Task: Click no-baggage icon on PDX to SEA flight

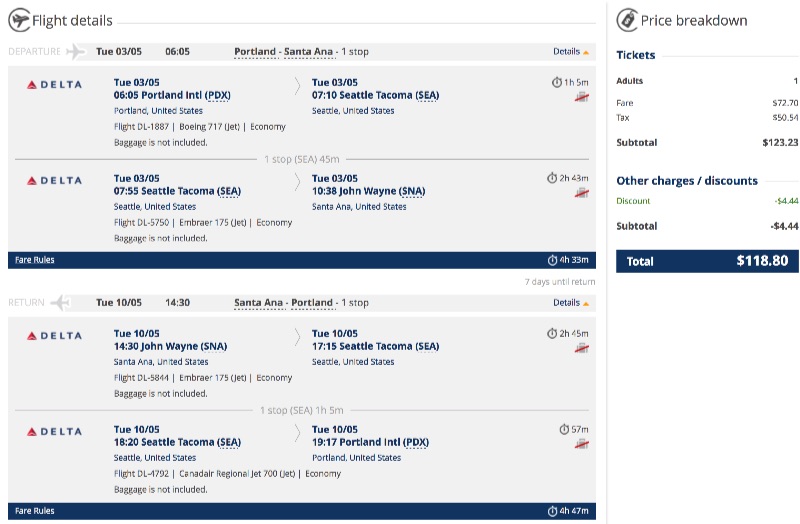Action: [x=582, y=97]
